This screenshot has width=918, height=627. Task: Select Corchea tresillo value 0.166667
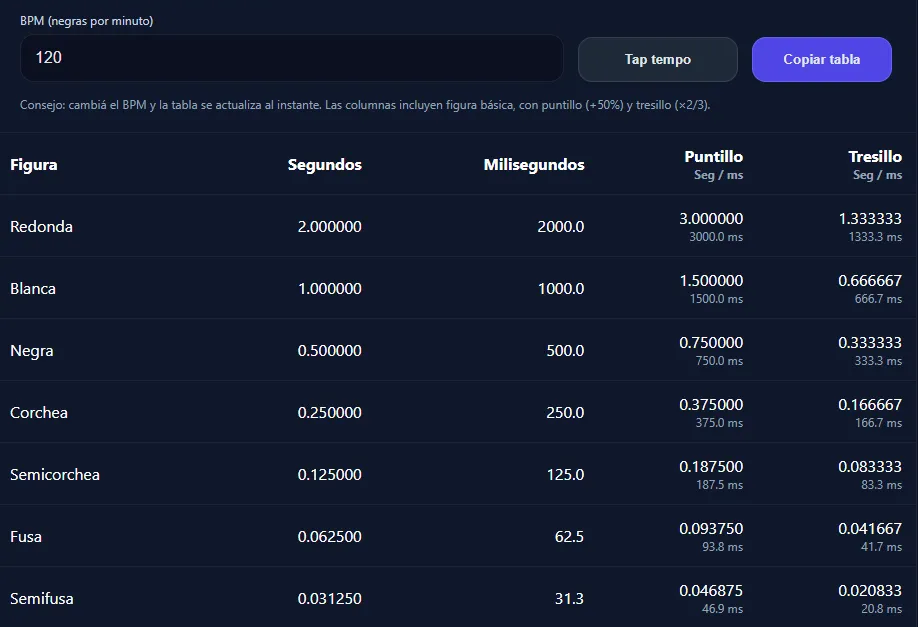tap(870, 405)
